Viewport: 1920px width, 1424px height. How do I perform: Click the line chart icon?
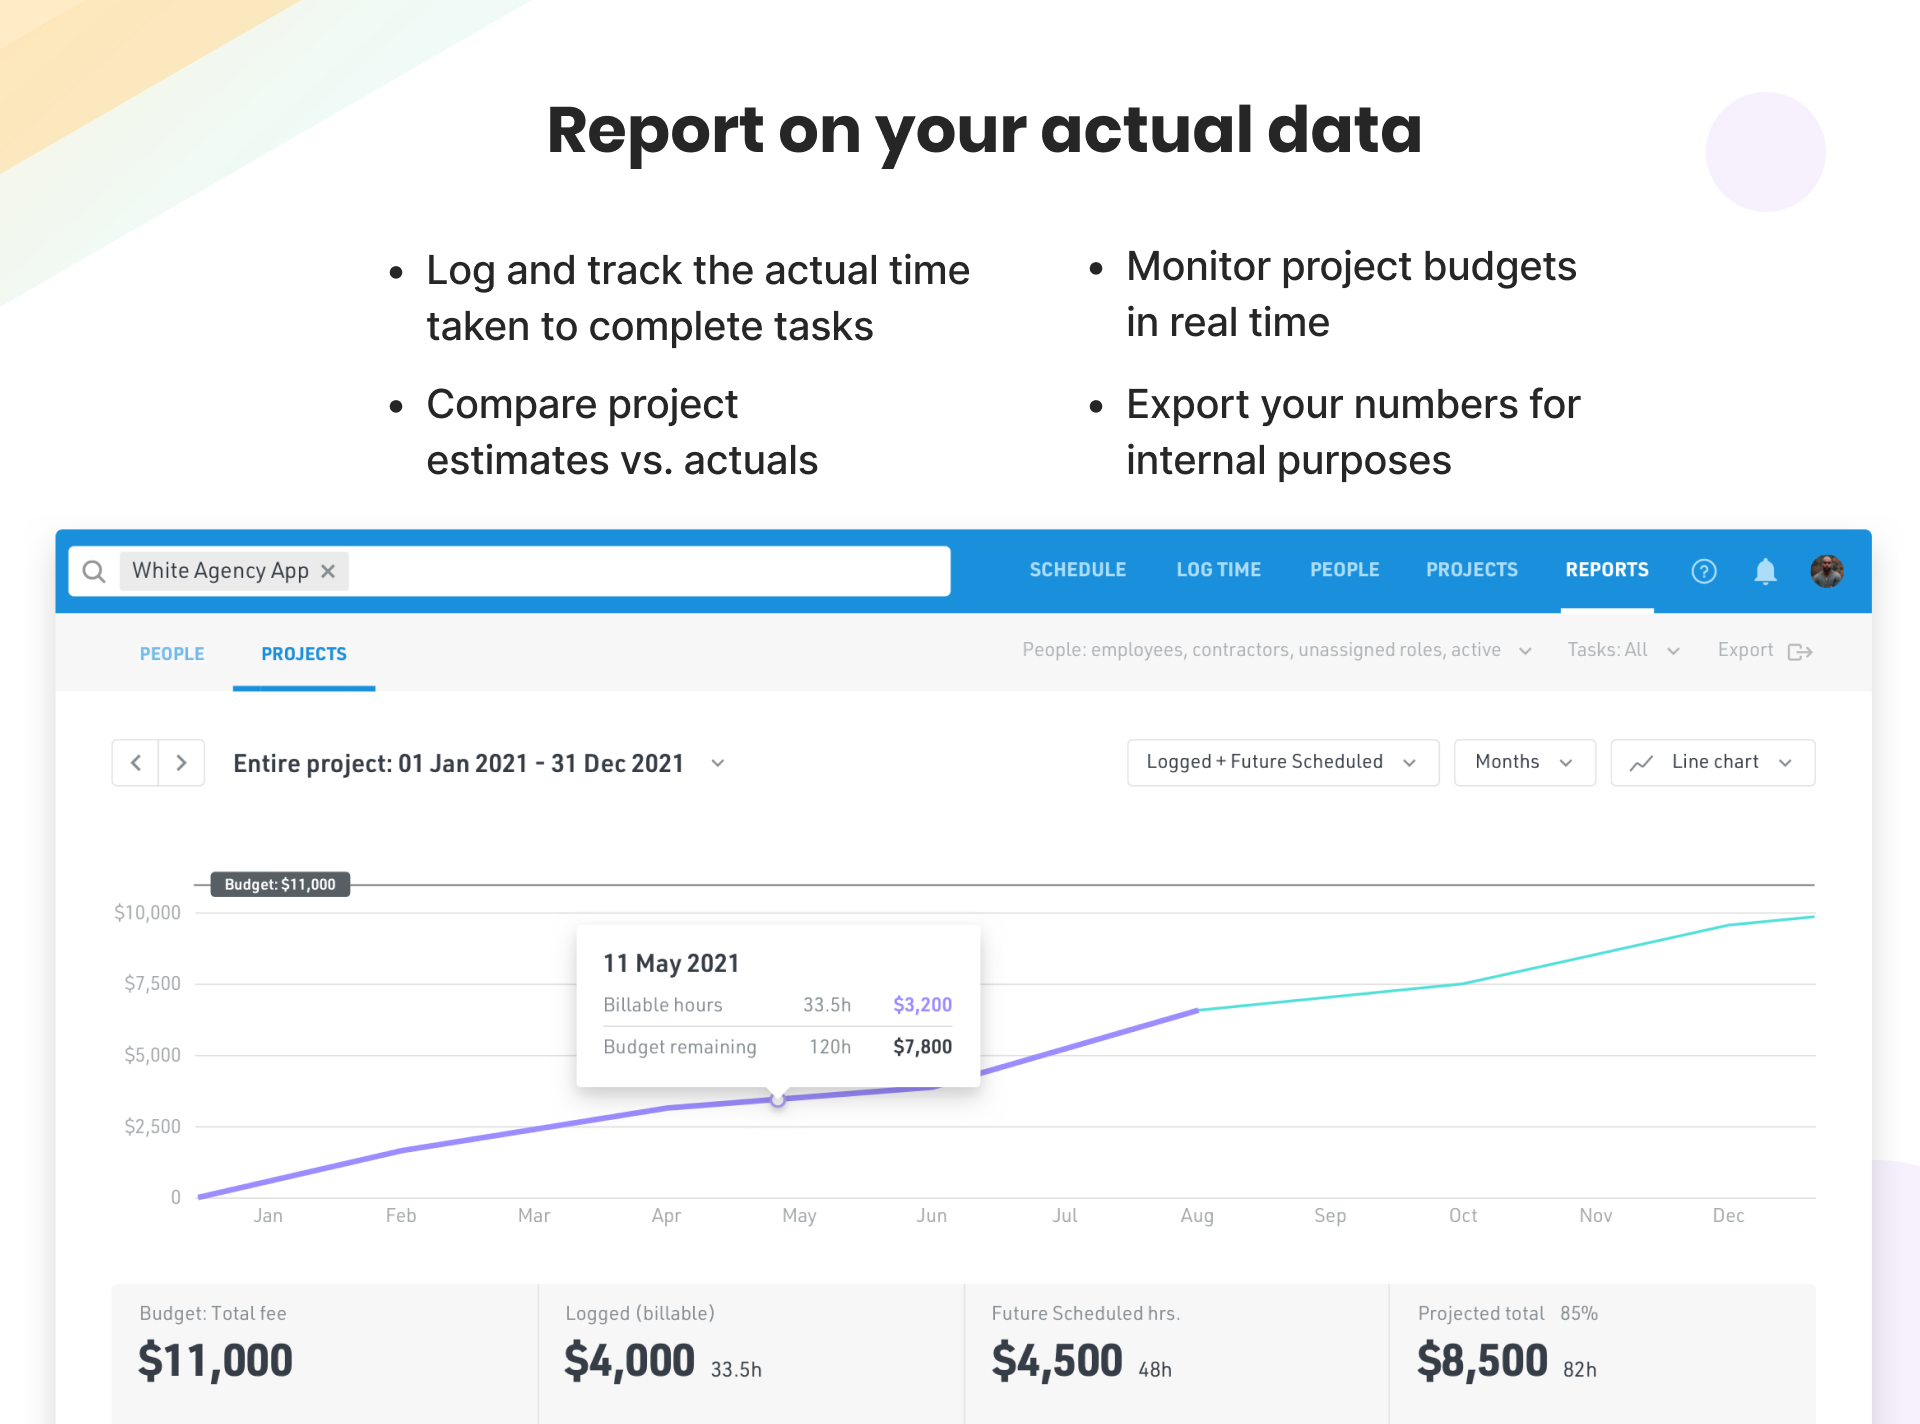coord(1641,763)
